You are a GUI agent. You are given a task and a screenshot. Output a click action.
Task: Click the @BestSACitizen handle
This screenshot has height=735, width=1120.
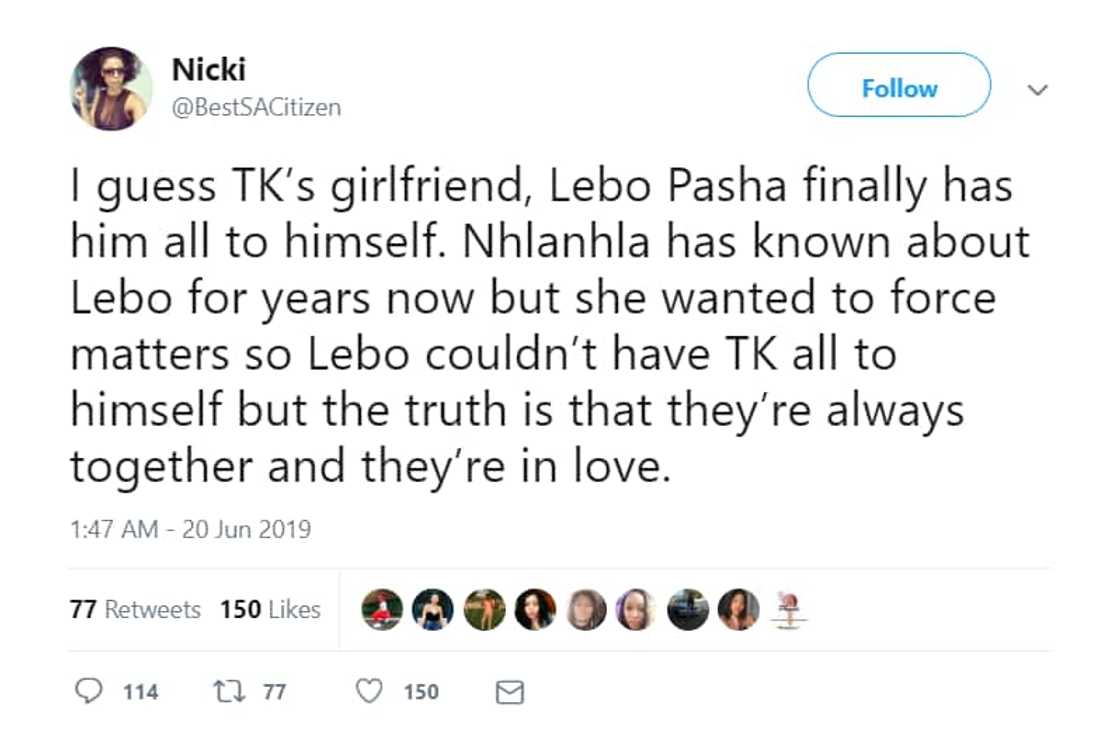tap(256, 107)
